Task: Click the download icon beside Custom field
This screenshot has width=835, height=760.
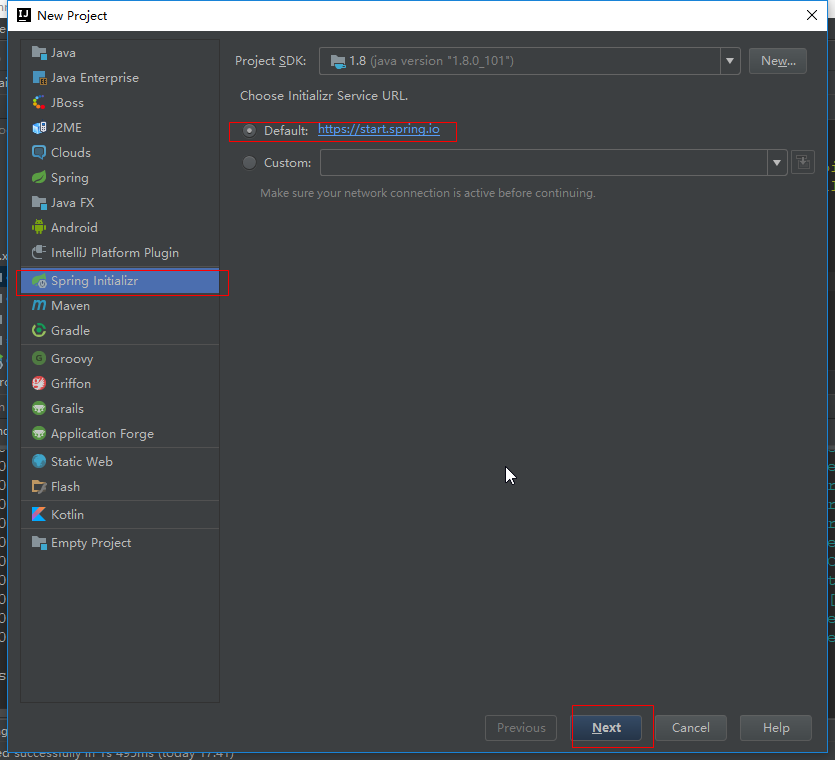Action: tap(803, 162)
